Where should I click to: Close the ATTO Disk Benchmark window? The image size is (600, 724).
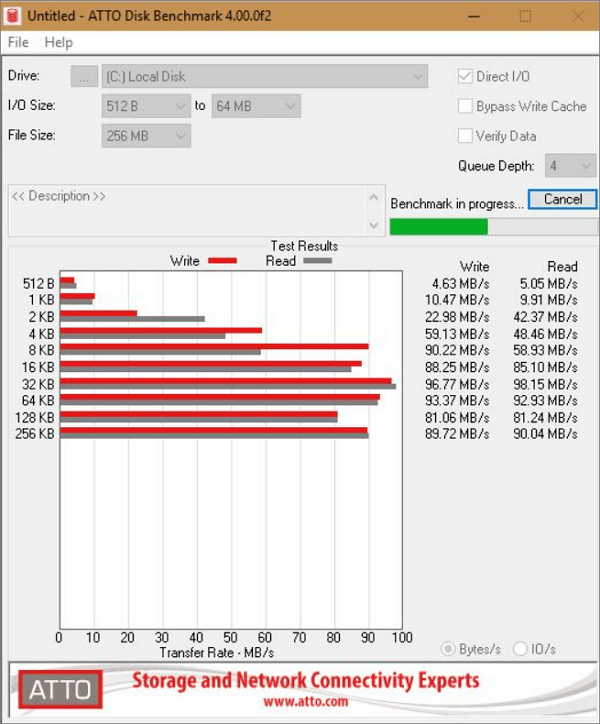click(575, 16)
